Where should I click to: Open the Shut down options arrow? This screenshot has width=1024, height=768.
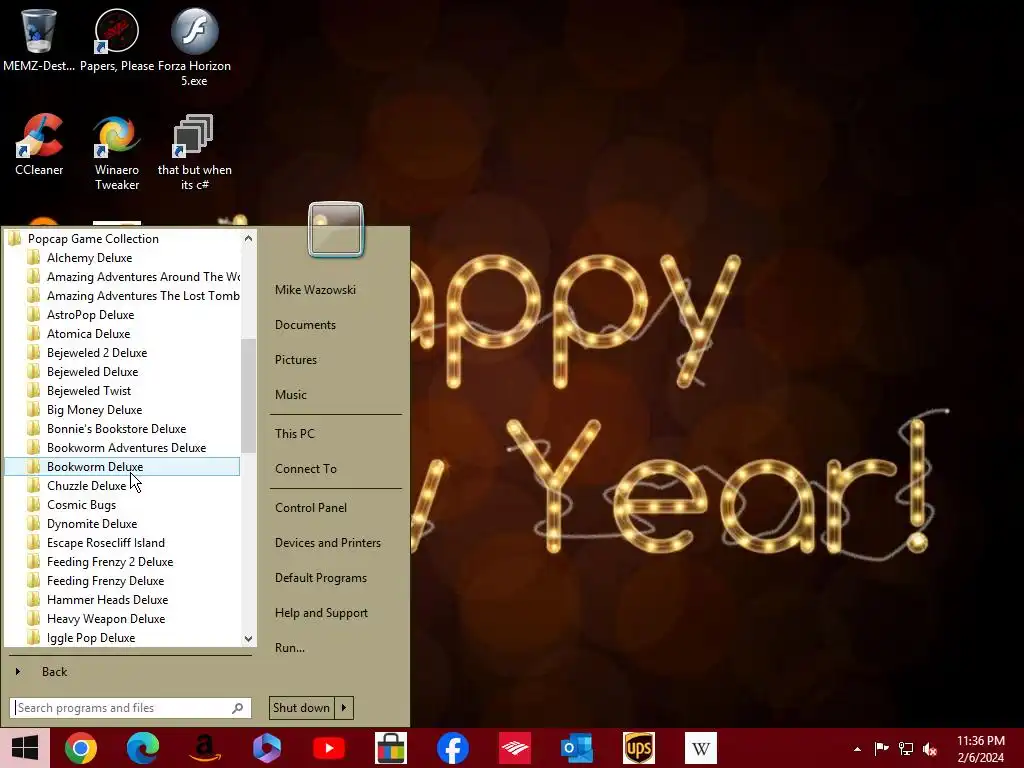(344, 708)
